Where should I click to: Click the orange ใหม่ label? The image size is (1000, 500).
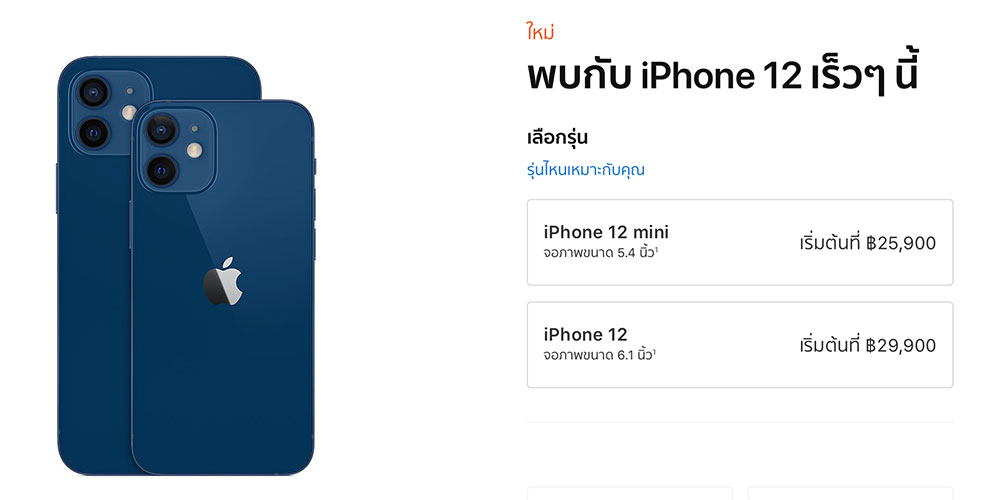pos(540,32)
